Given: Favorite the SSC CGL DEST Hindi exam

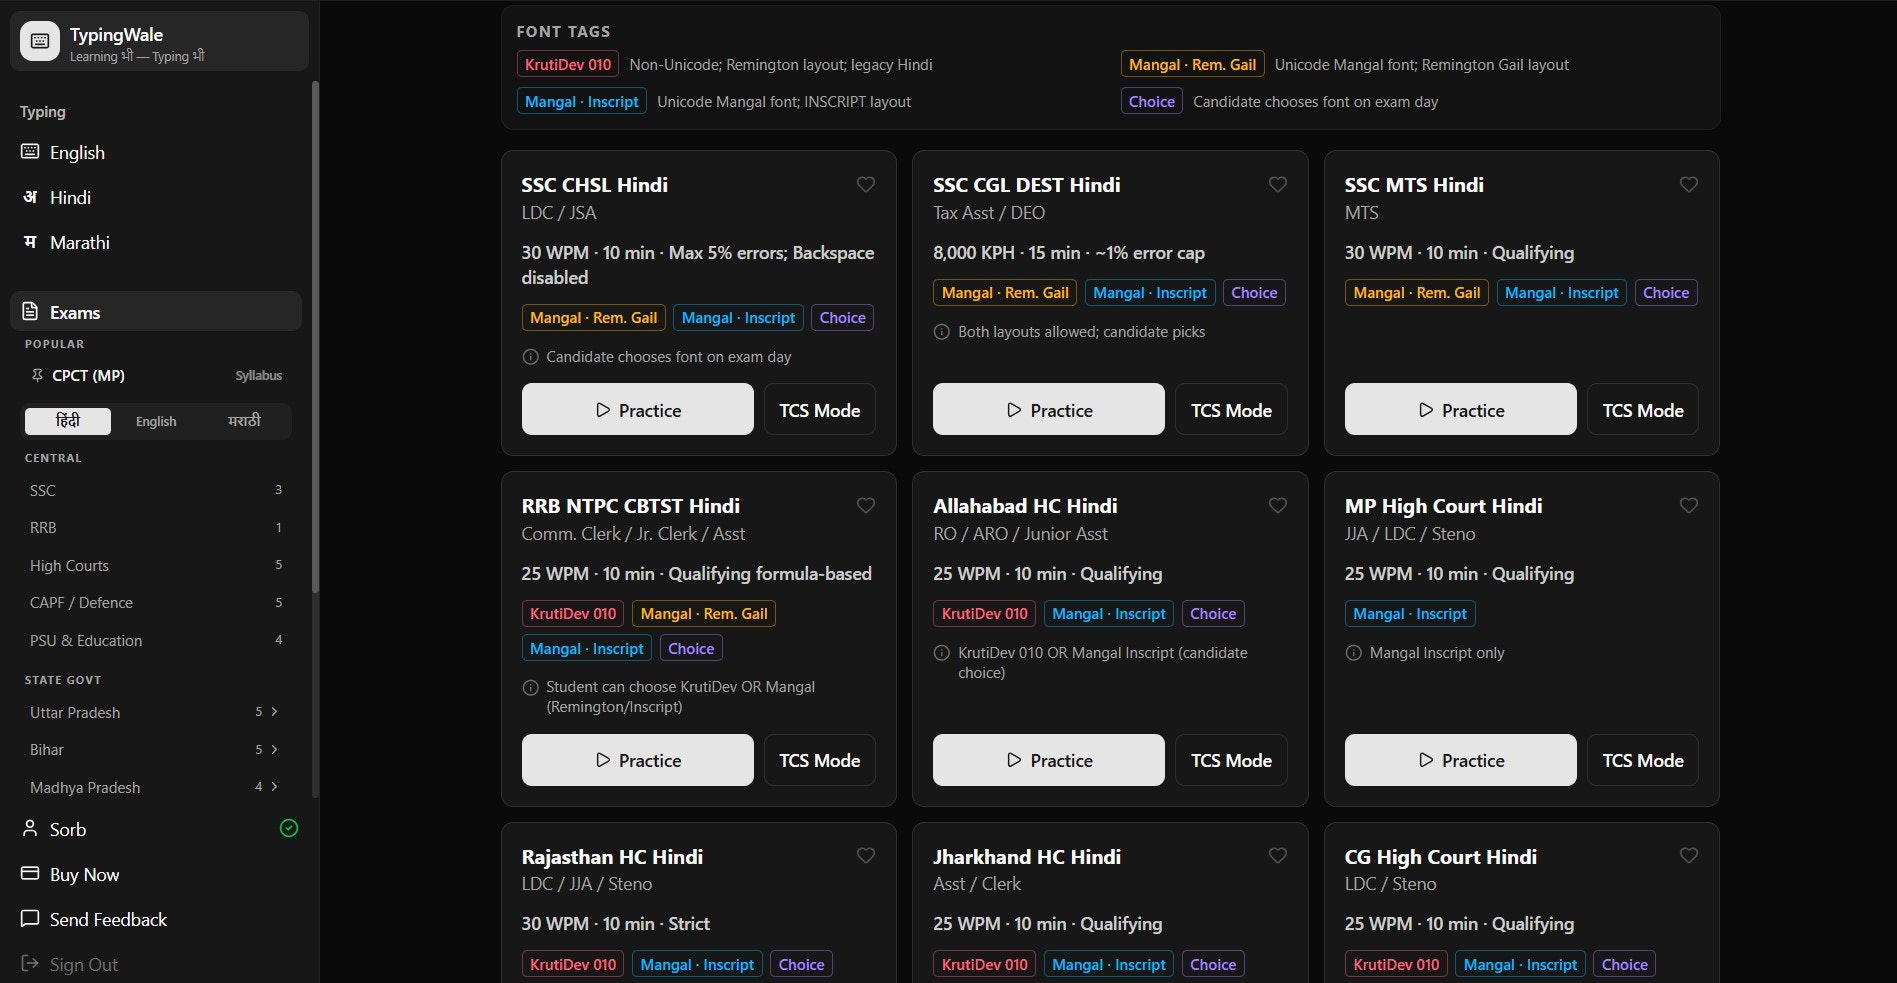Looking at the screenshot, I should pyautogui.click(x=1277, y=184).
